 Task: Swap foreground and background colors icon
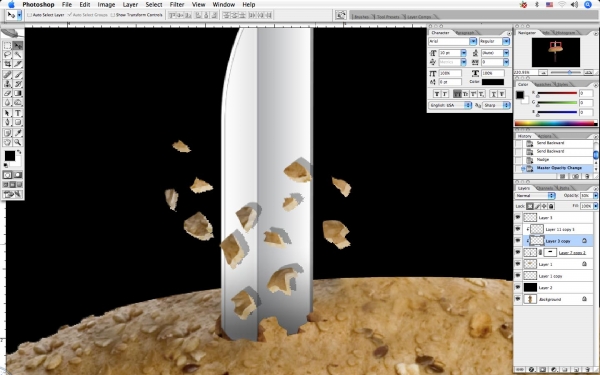19,152
